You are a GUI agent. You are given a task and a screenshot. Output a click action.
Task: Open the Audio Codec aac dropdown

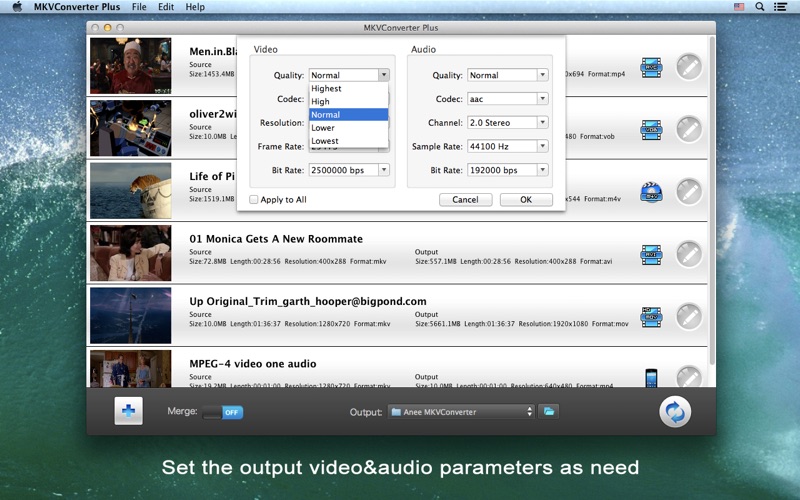pos(508,98)
